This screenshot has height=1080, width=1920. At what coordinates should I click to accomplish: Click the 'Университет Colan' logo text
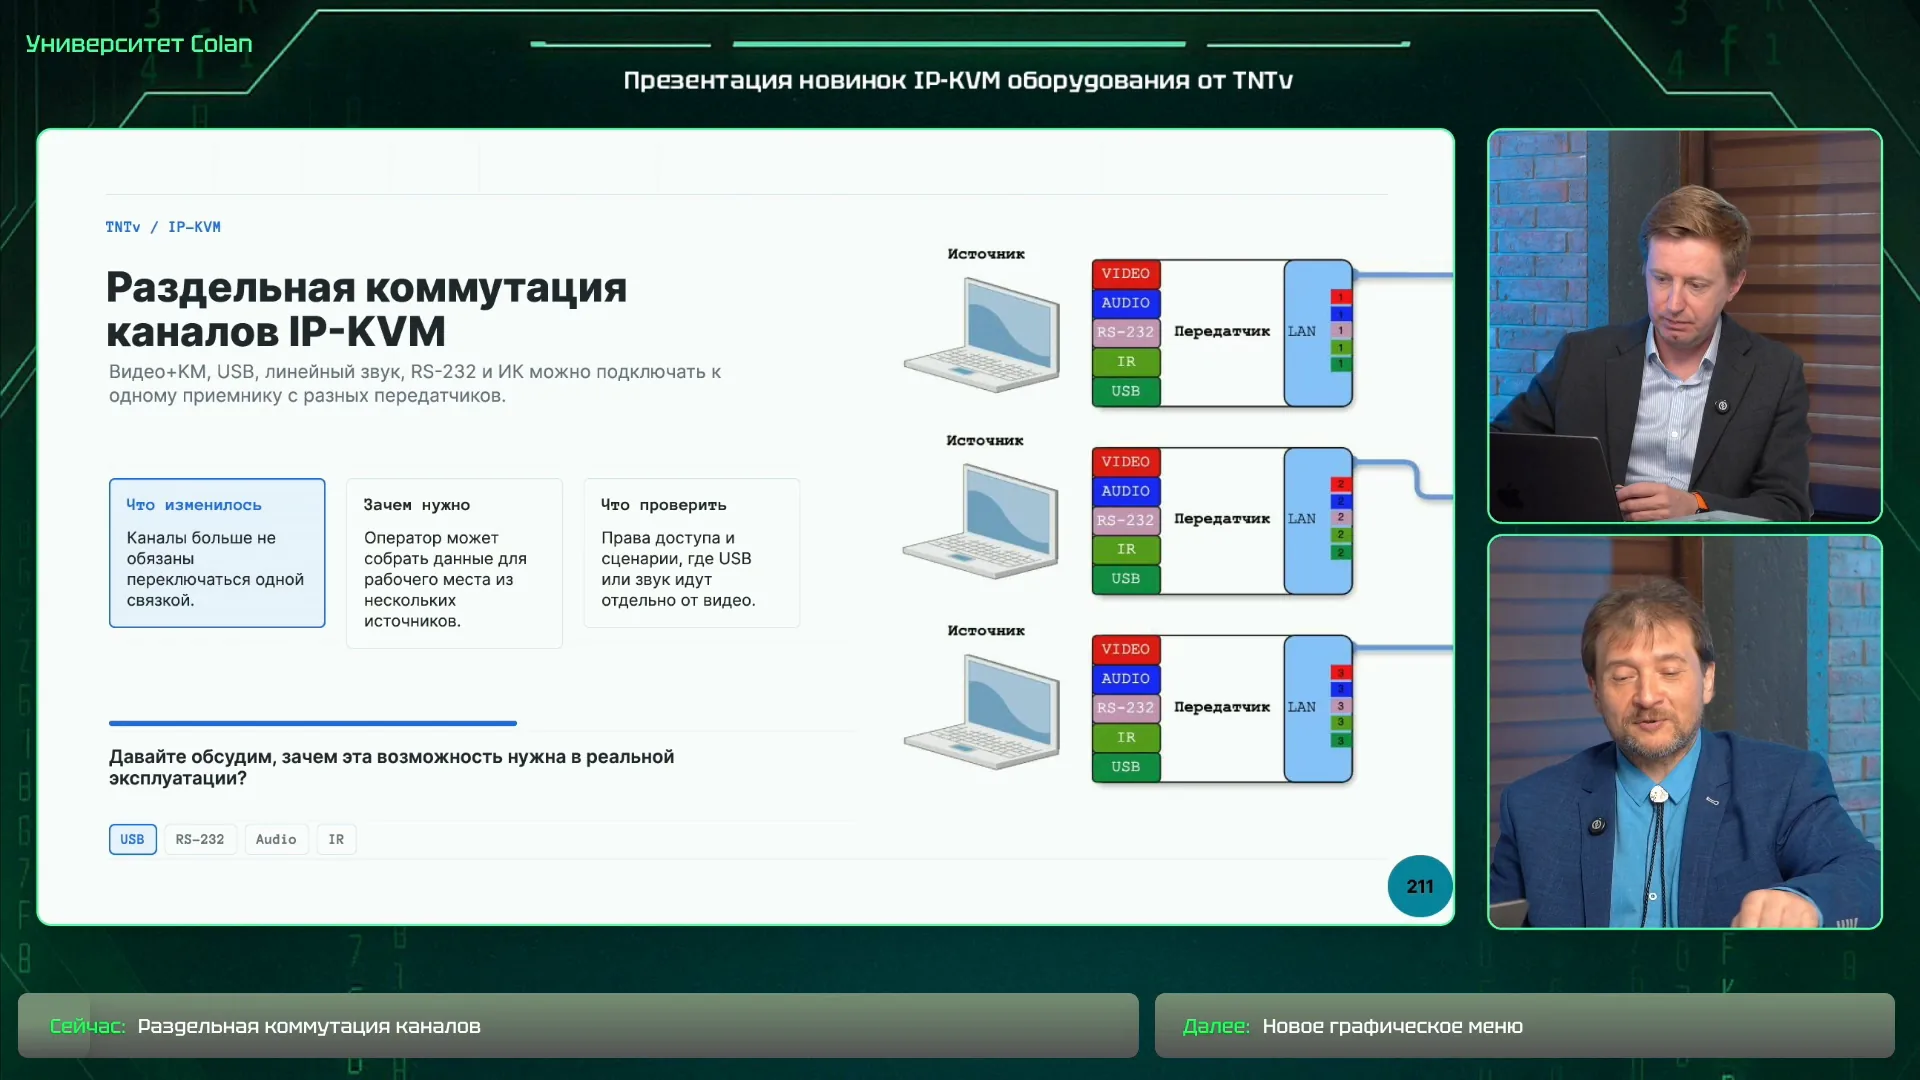coord(139,44)
